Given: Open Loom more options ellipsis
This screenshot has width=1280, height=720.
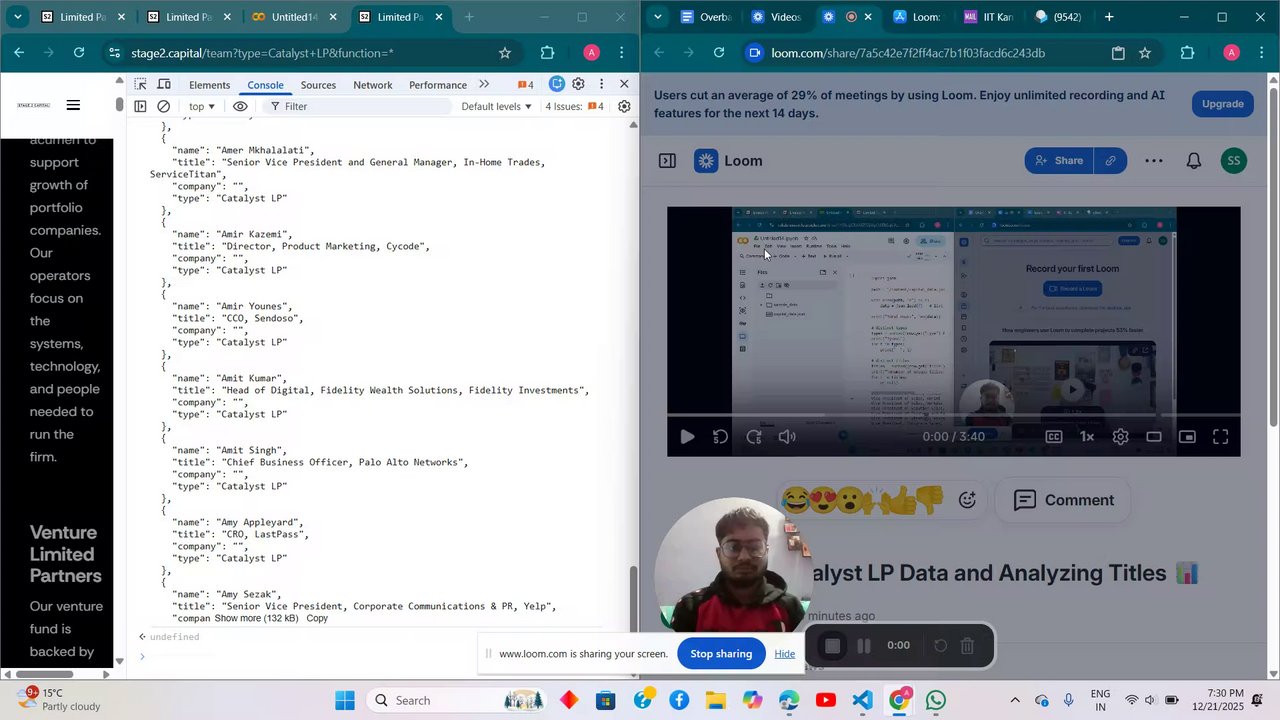Looking at the screenshot, I should [1153, 160].
